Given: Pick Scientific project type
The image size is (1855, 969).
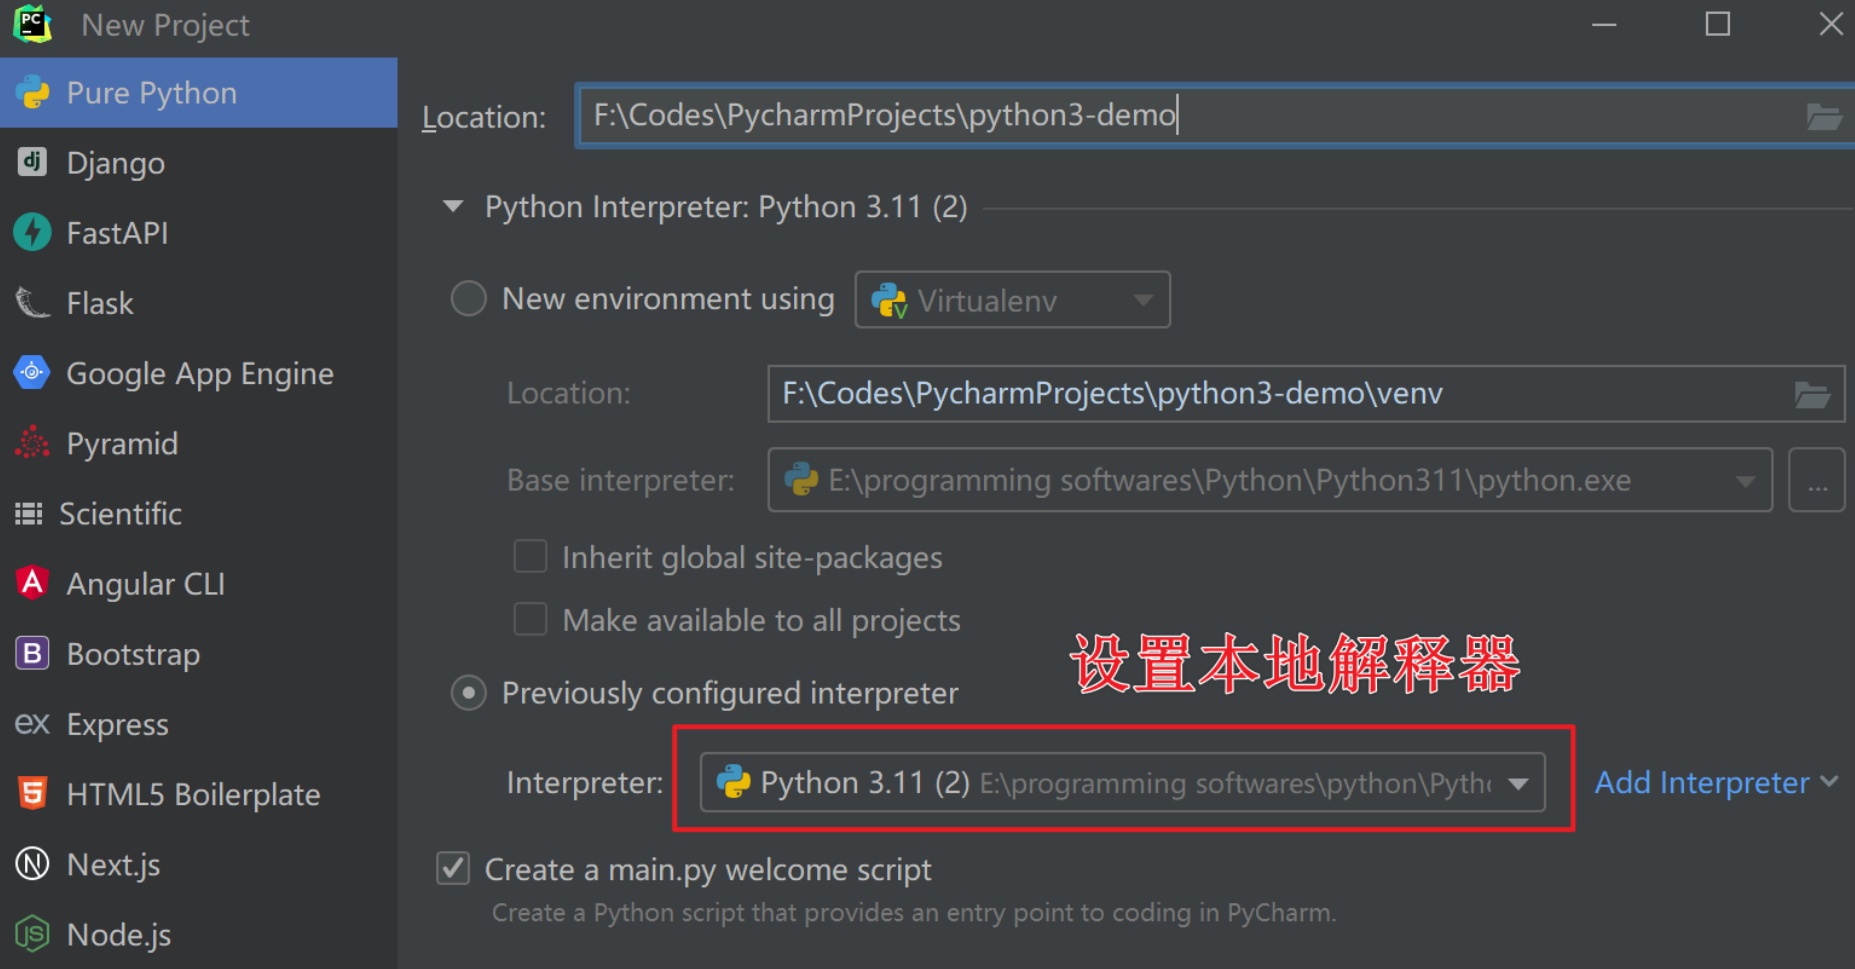Looking at the screenshot, I should [x=198, y=513].
